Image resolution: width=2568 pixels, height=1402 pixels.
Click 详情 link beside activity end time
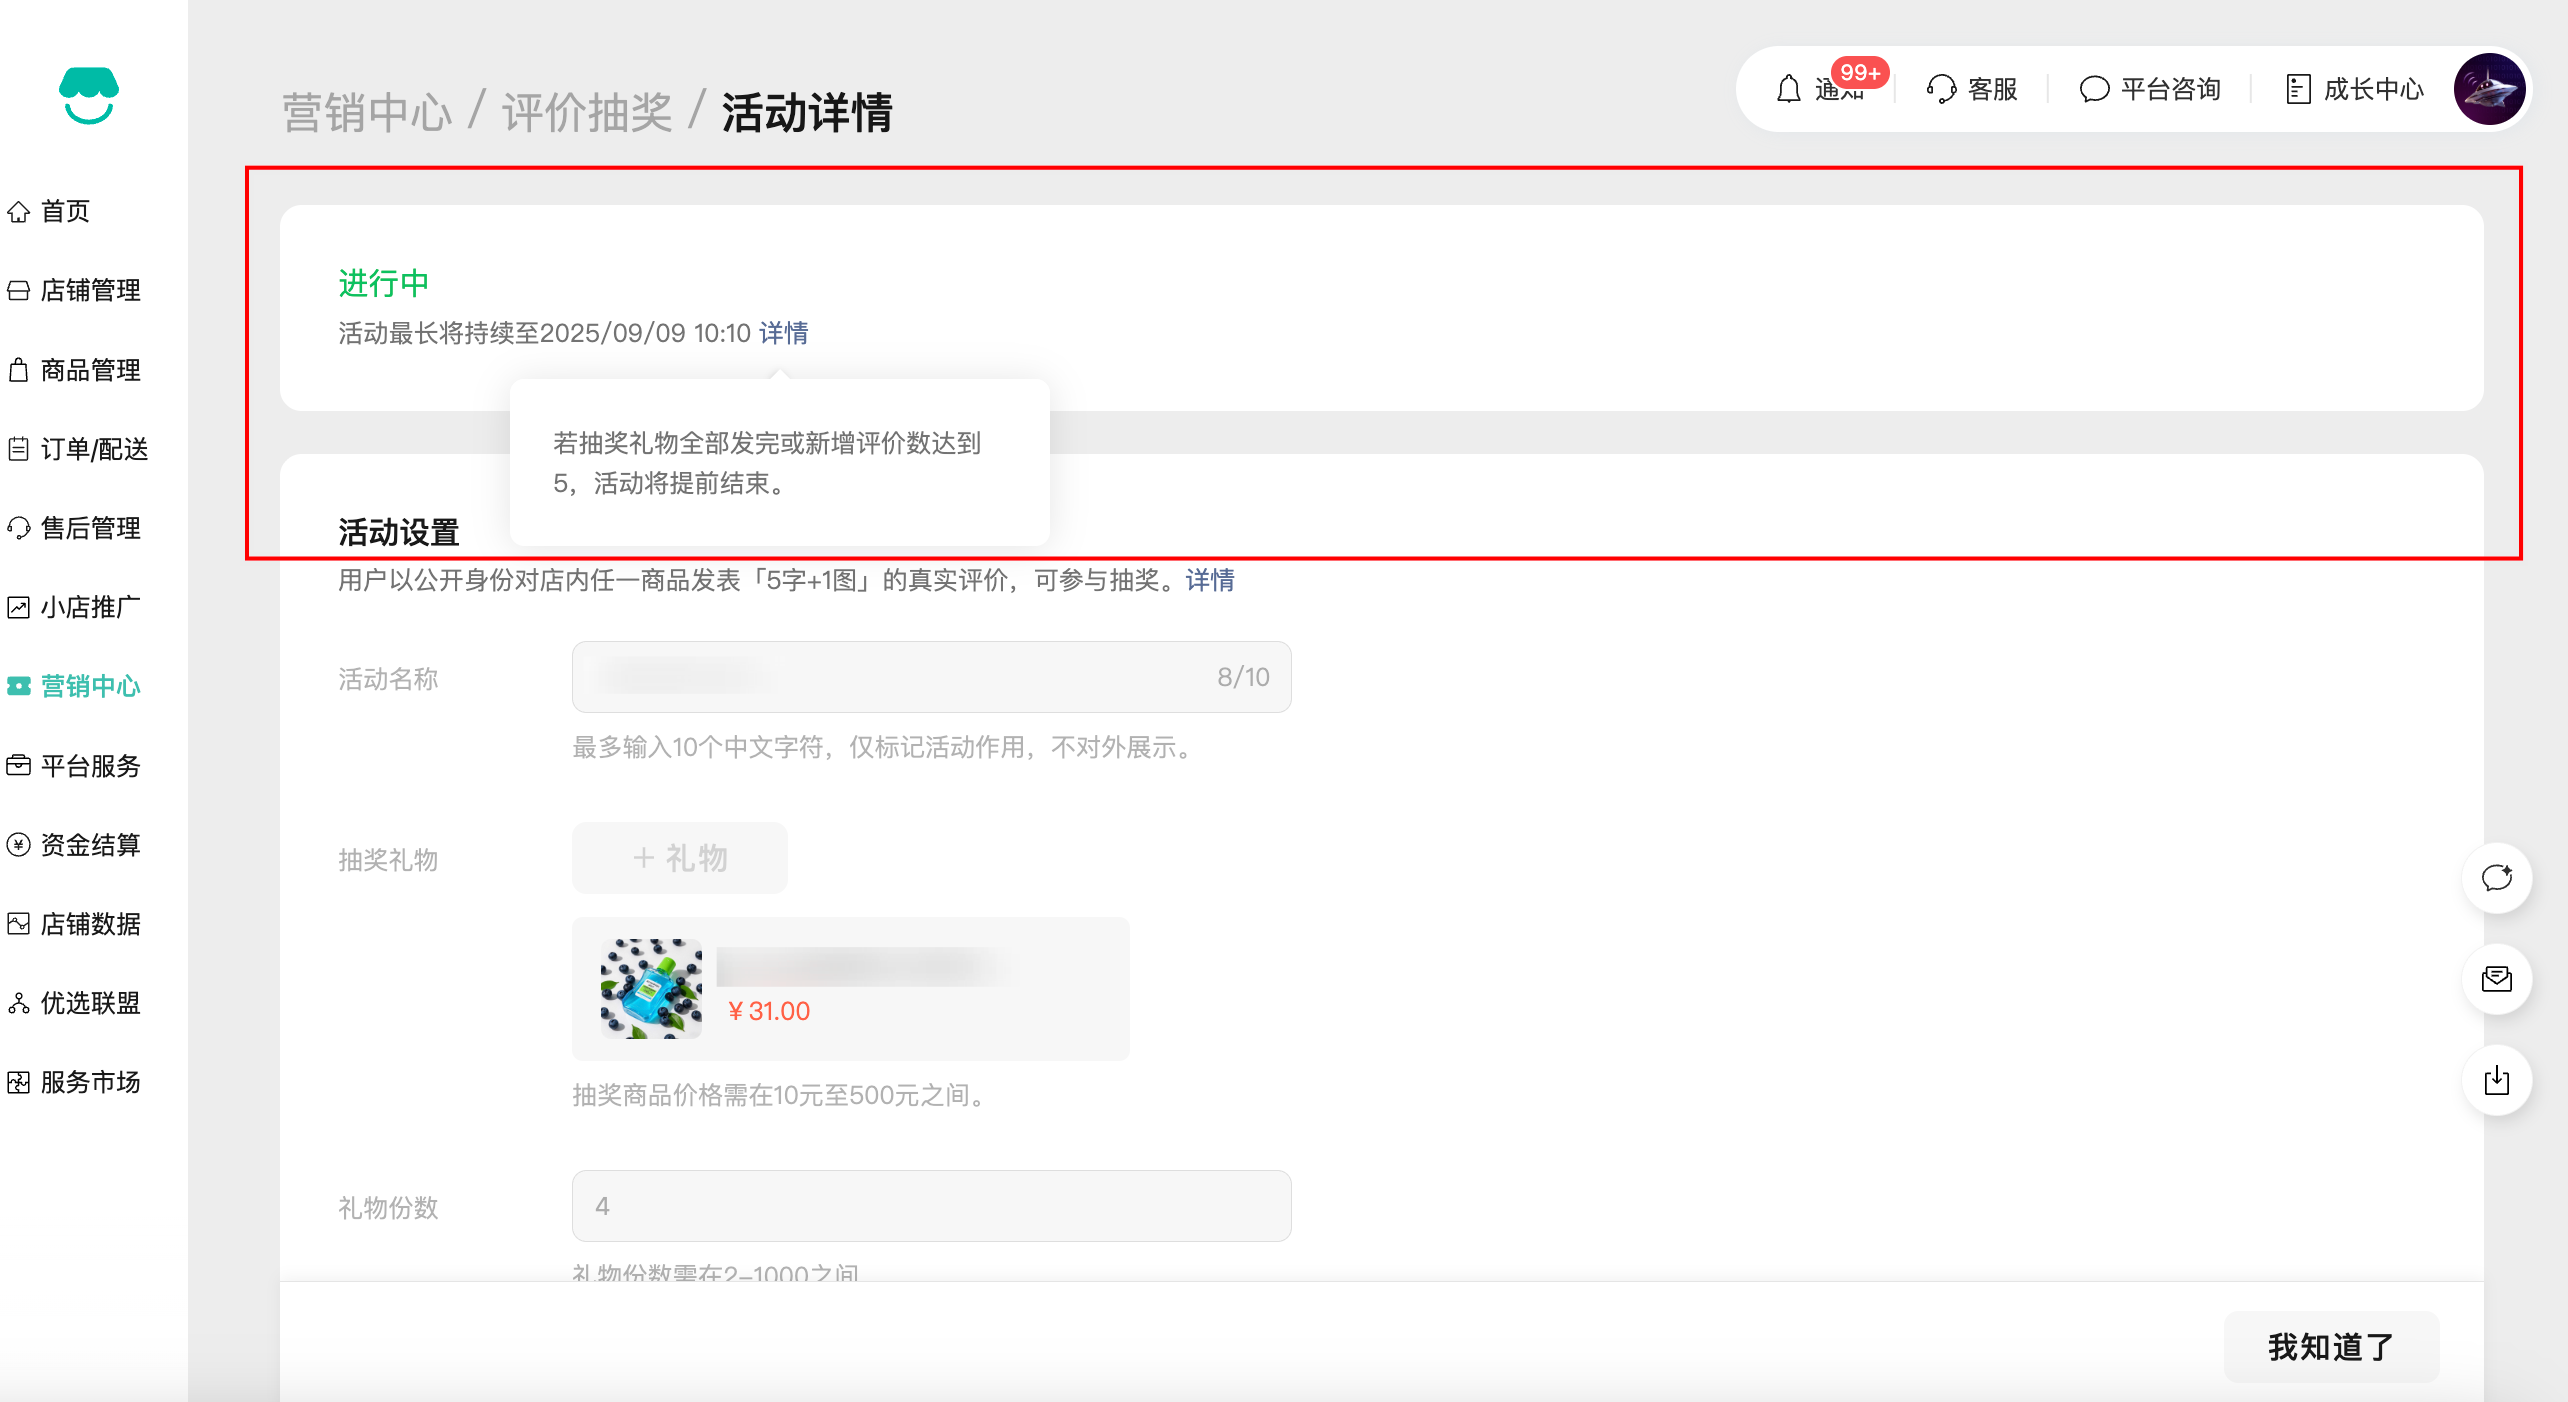pyautogui.click(x=783, y=333)
